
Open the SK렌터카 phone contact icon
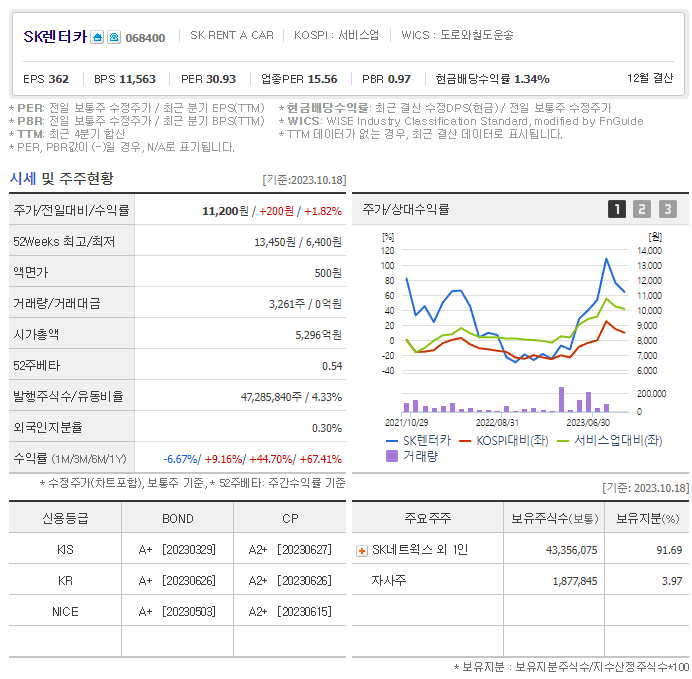tap(114, 37)
